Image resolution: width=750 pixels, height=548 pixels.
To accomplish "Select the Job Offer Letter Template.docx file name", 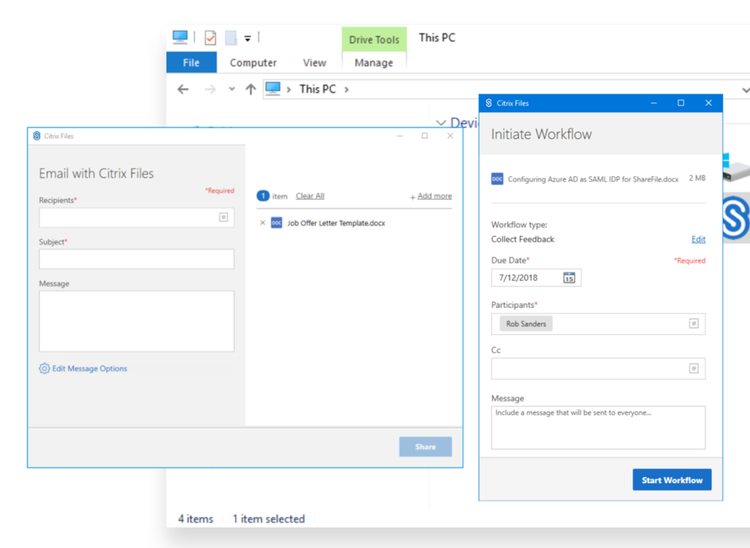I will click(x=336, y=223).
